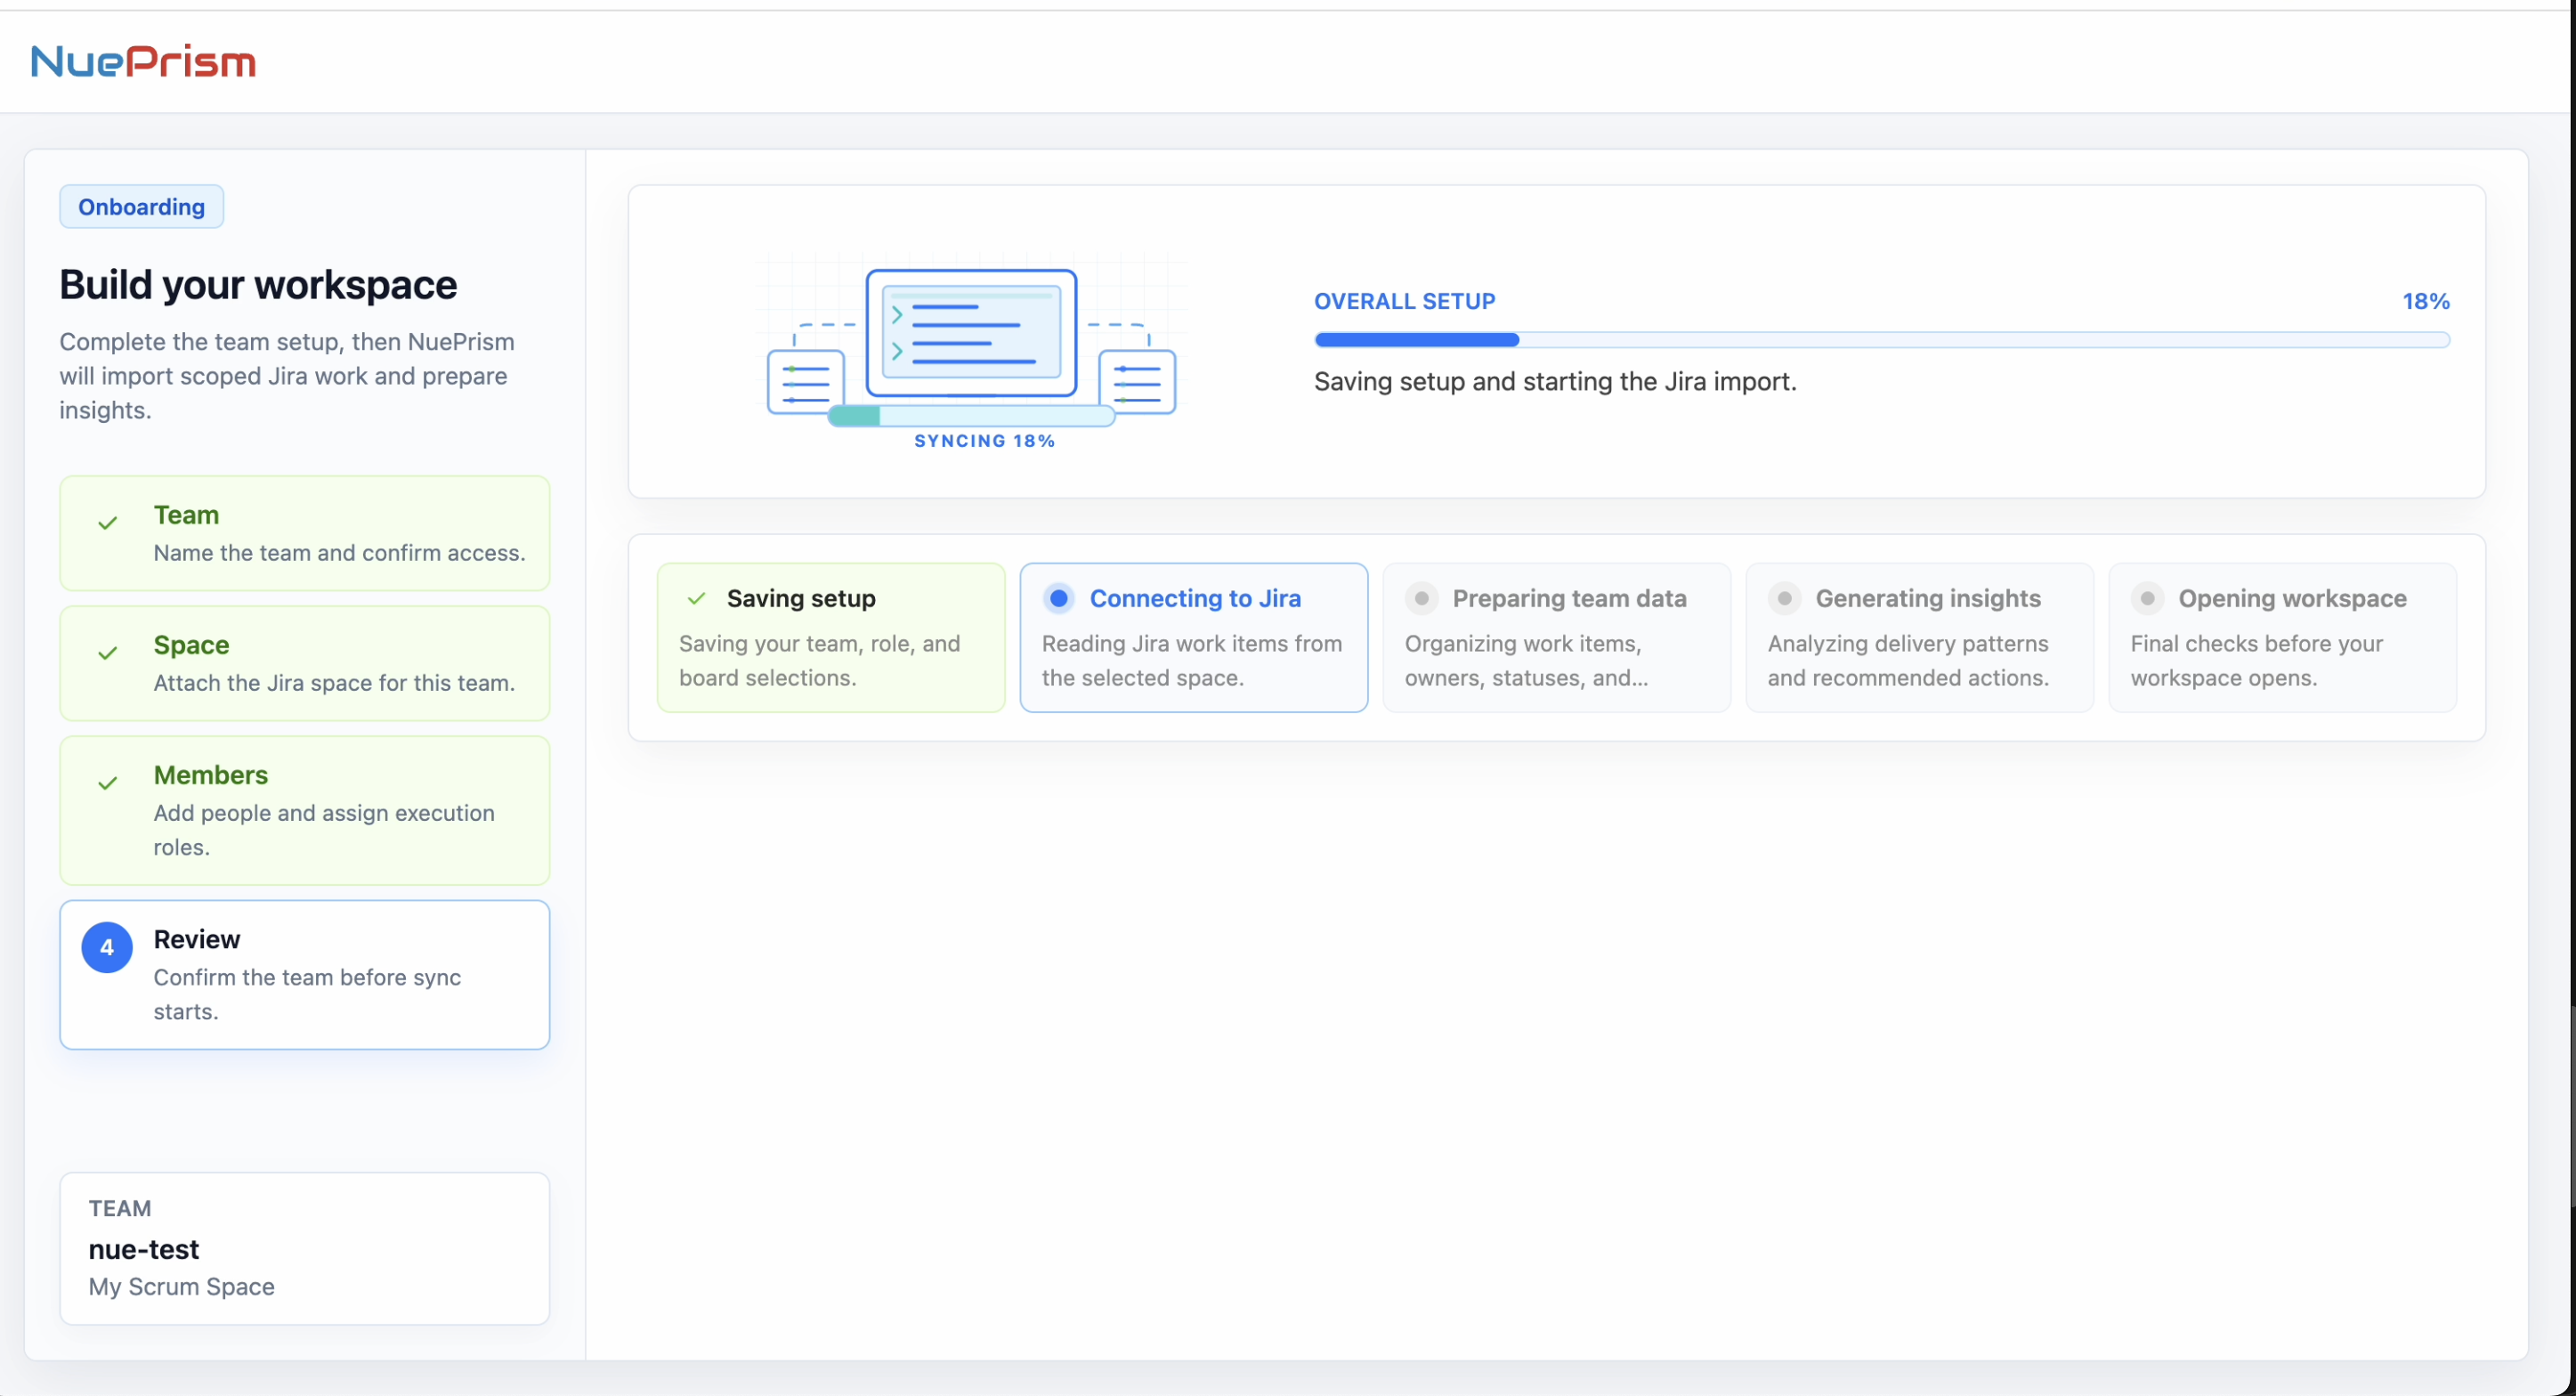Click the Opening workspace stage card
This screenshot has width=2576, height=1396.
coord(2283,637)
